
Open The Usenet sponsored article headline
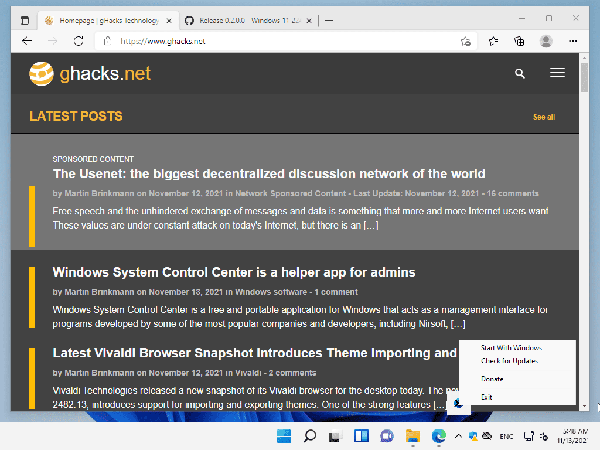coord(269,174)
